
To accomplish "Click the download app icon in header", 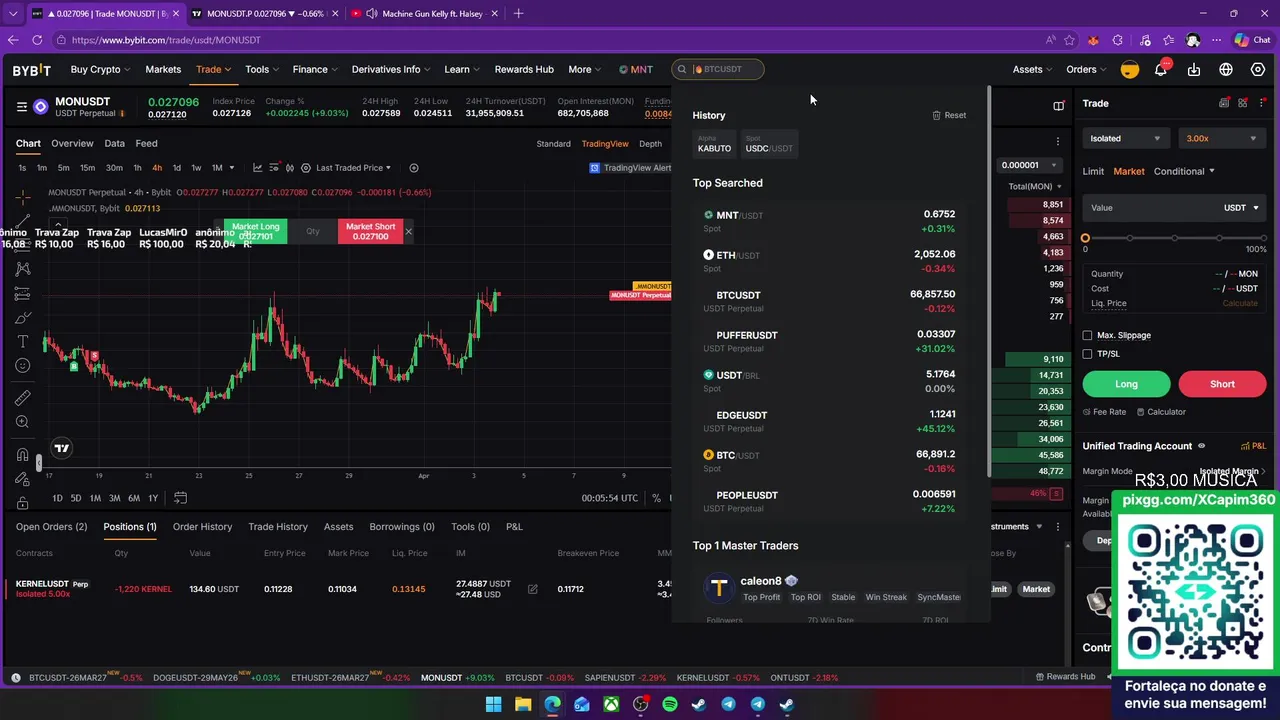I will [1194, 69].
